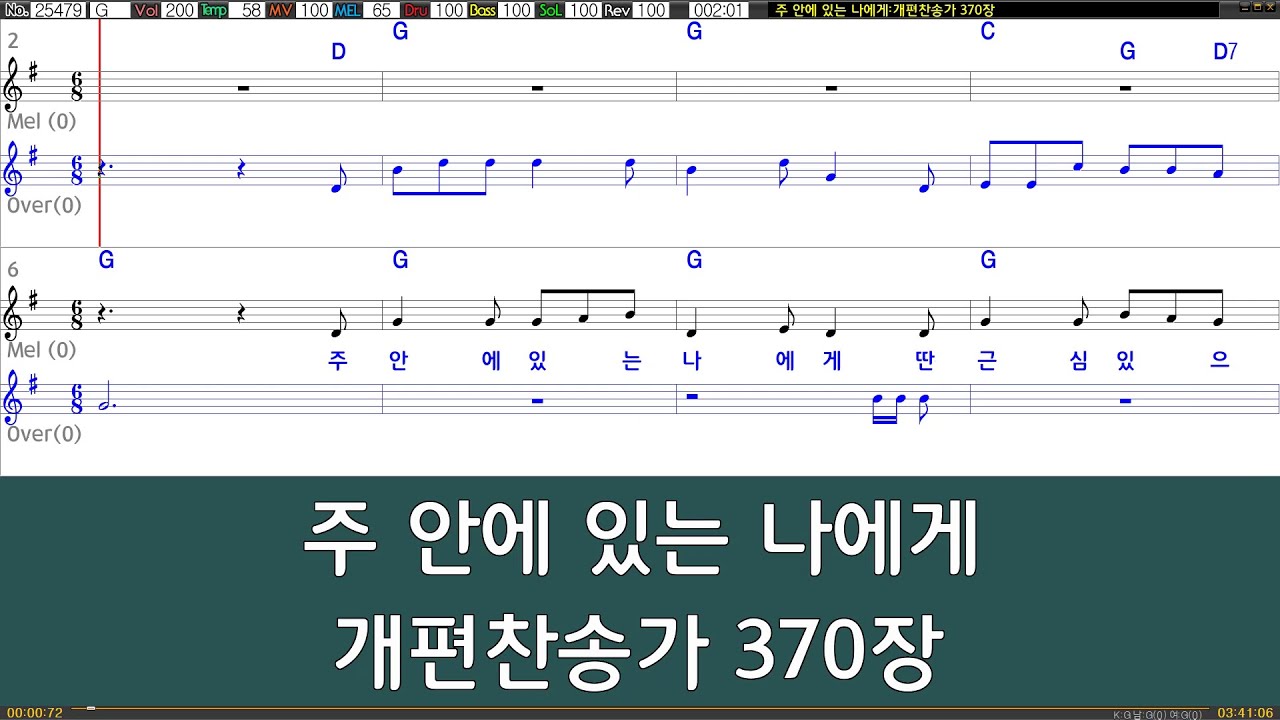Viewport: 1280px width, 720px height.
Task: Click the key value G in top bar
Action: coord(110,10)
